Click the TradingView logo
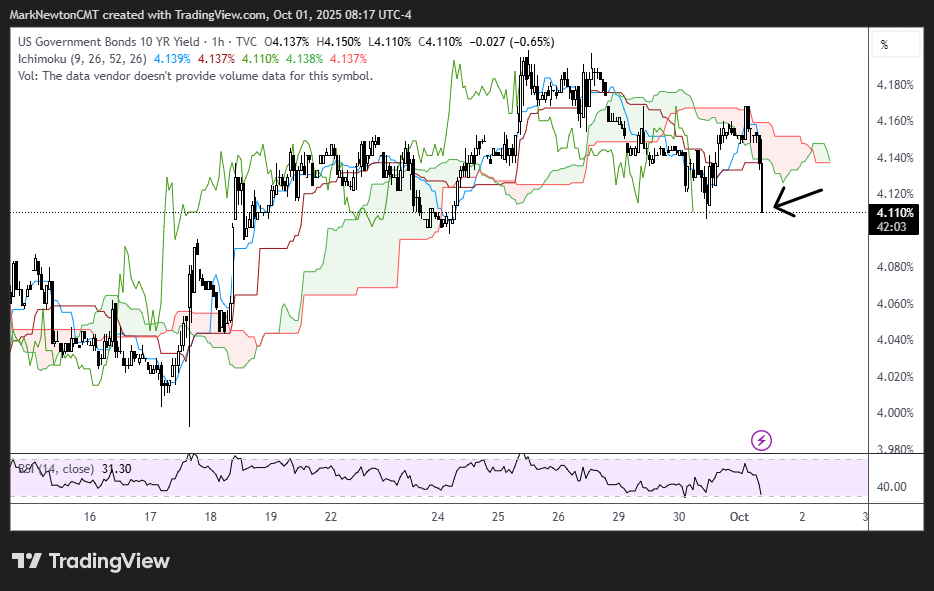This screenshot has height=591, width=934. tap(91, 561)
